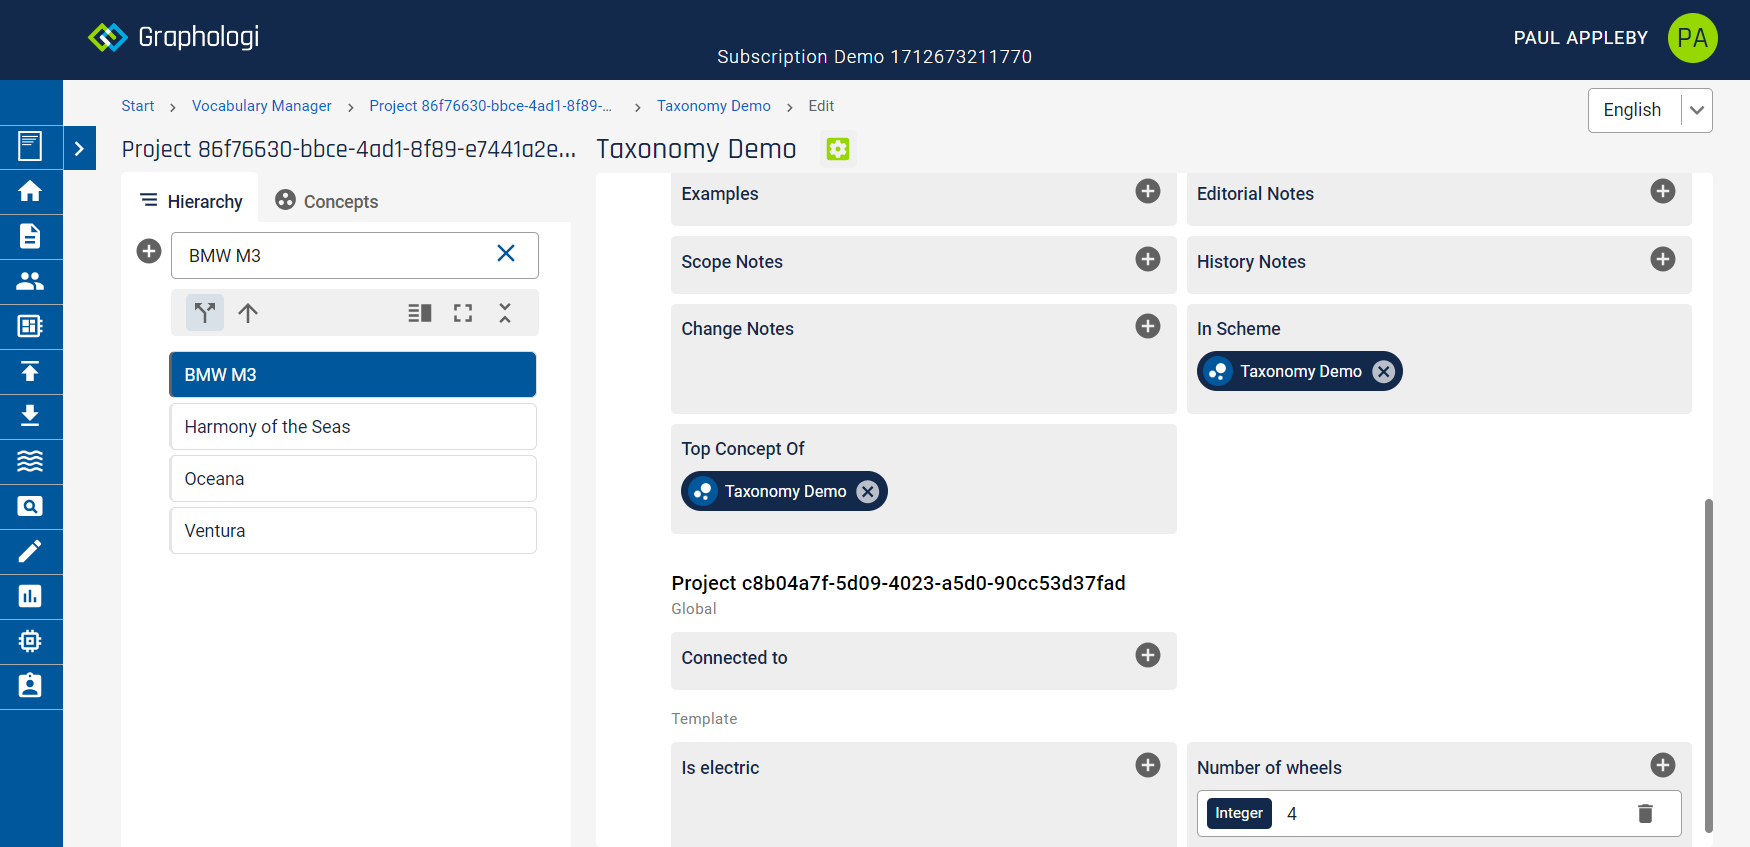Screen dimensions: 1750x847
Task: Add an Editorial Notes entry
Action: tap(1663, 191)
